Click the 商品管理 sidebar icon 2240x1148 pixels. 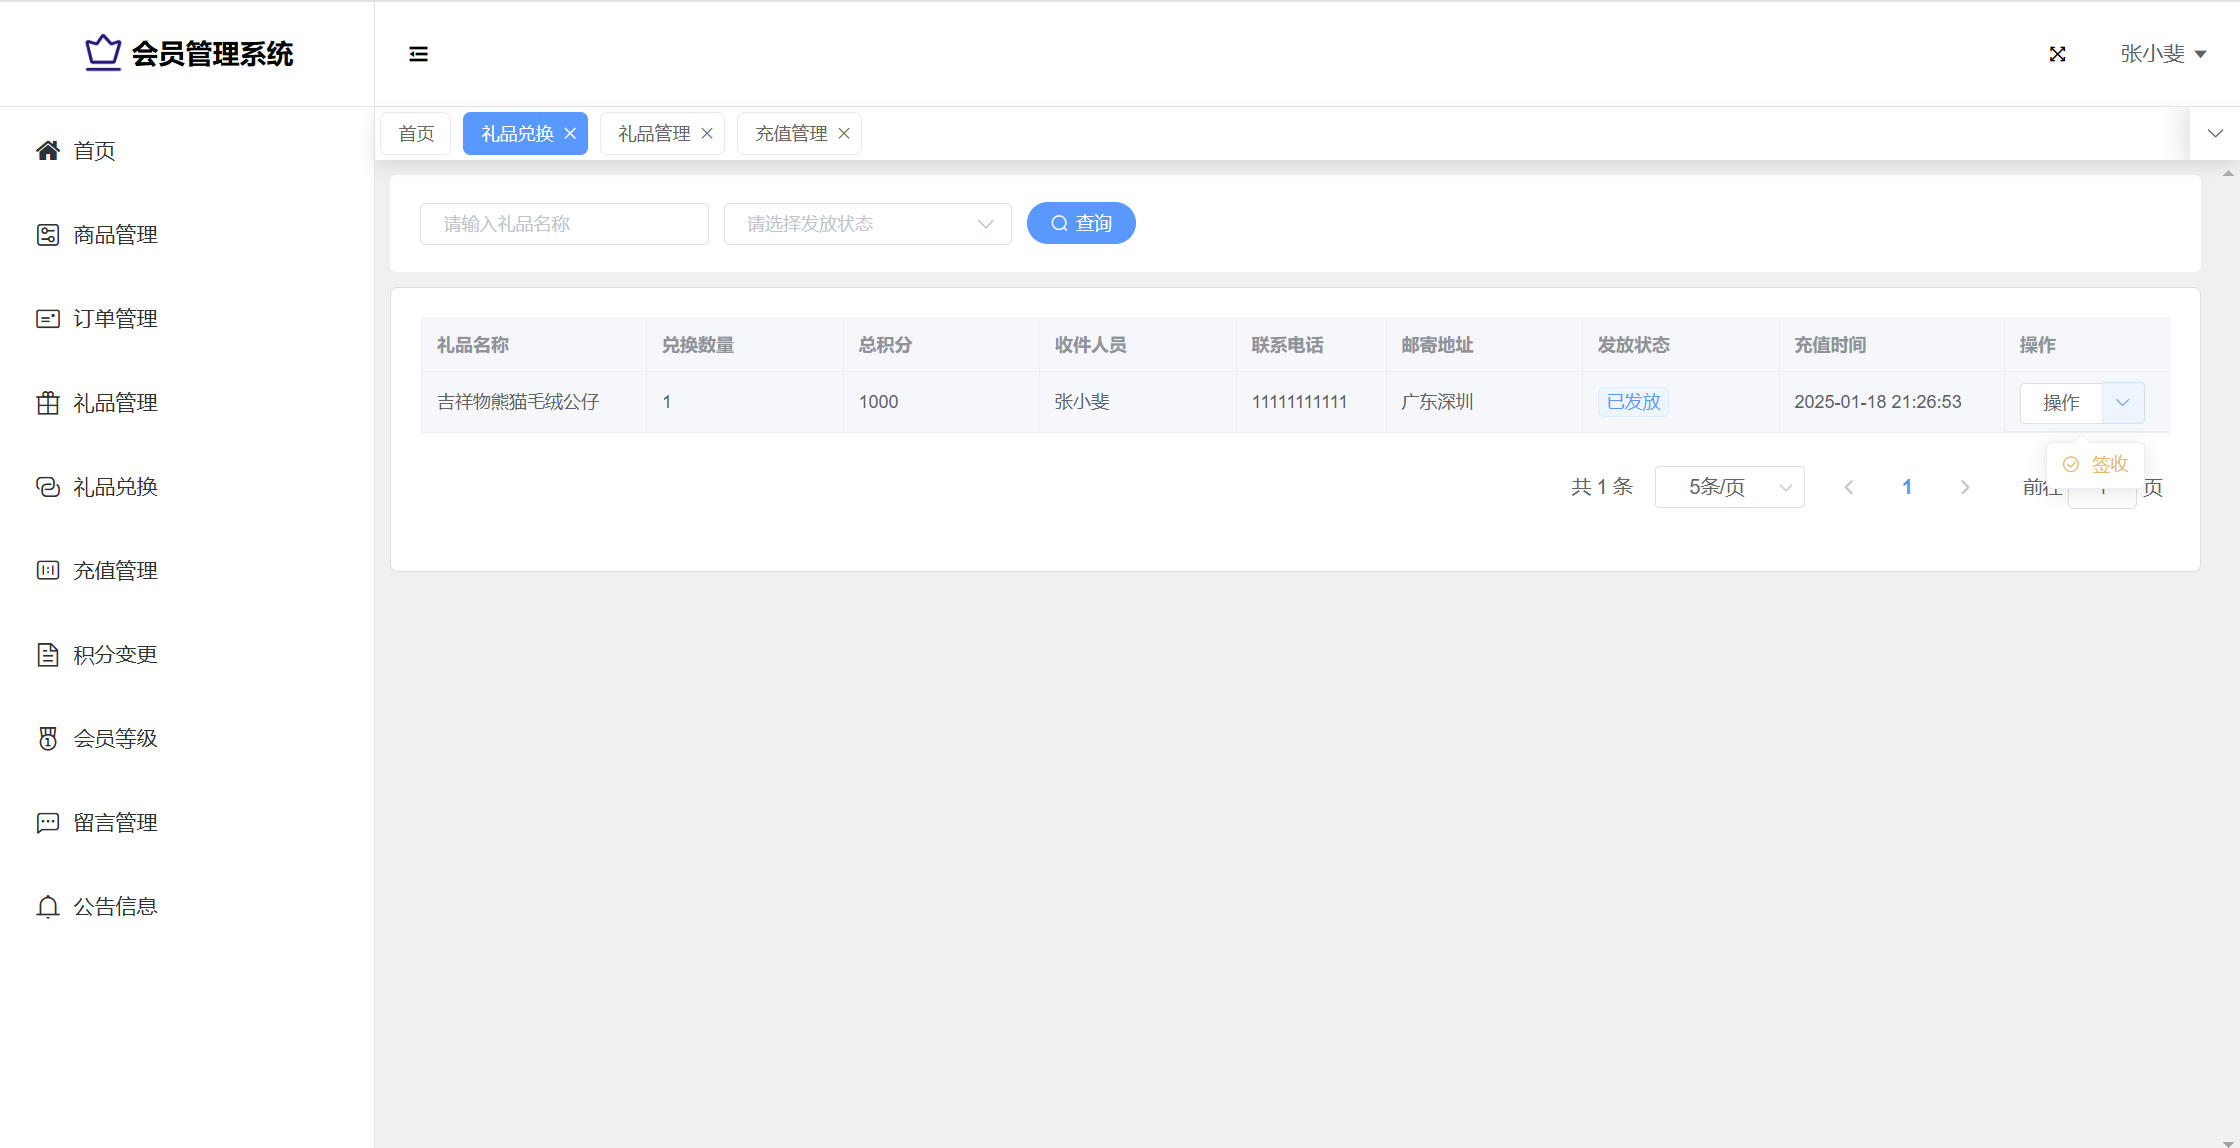tap(47, 235)
